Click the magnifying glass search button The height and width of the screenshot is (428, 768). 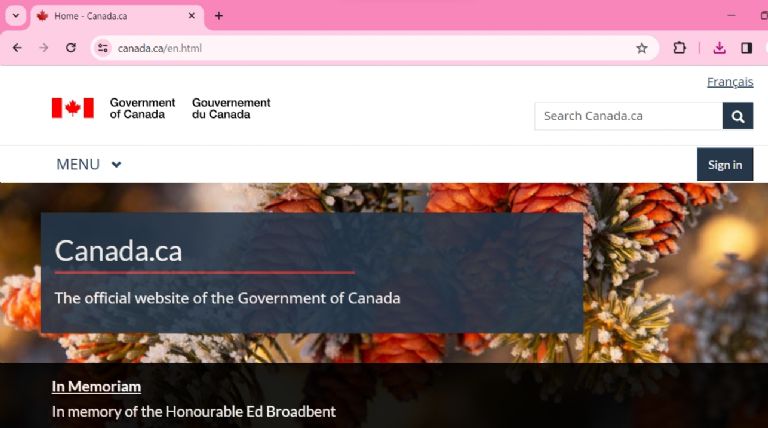[738, 116]
